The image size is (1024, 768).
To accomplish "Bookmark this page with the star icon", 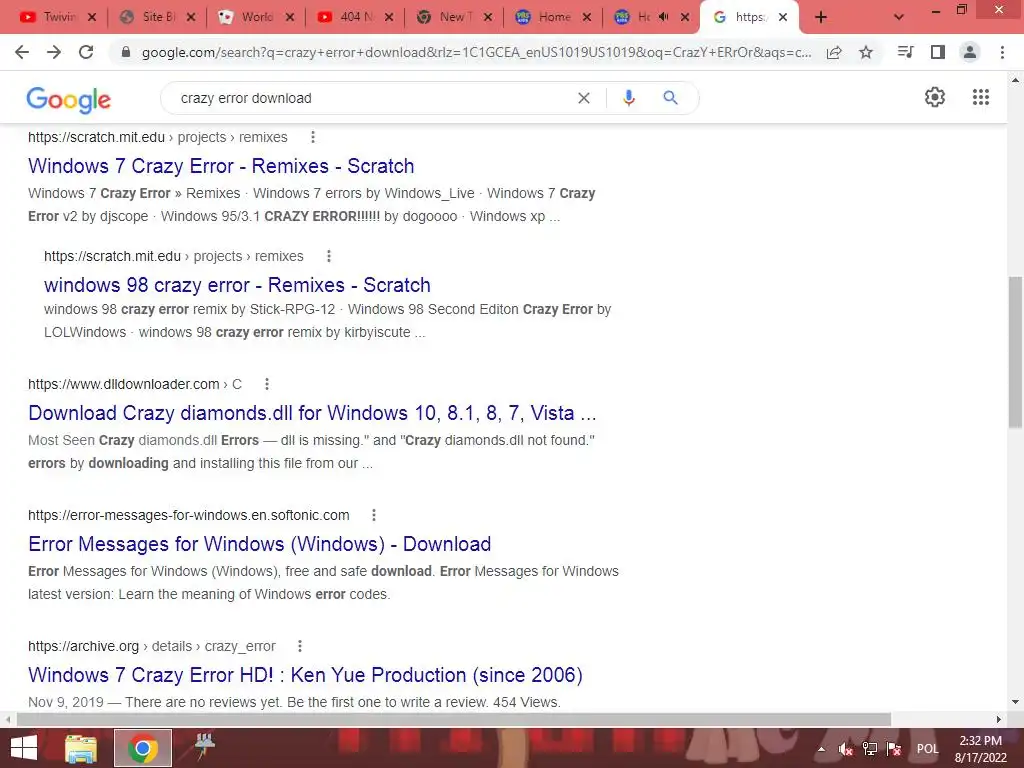I will coord(866,52).
